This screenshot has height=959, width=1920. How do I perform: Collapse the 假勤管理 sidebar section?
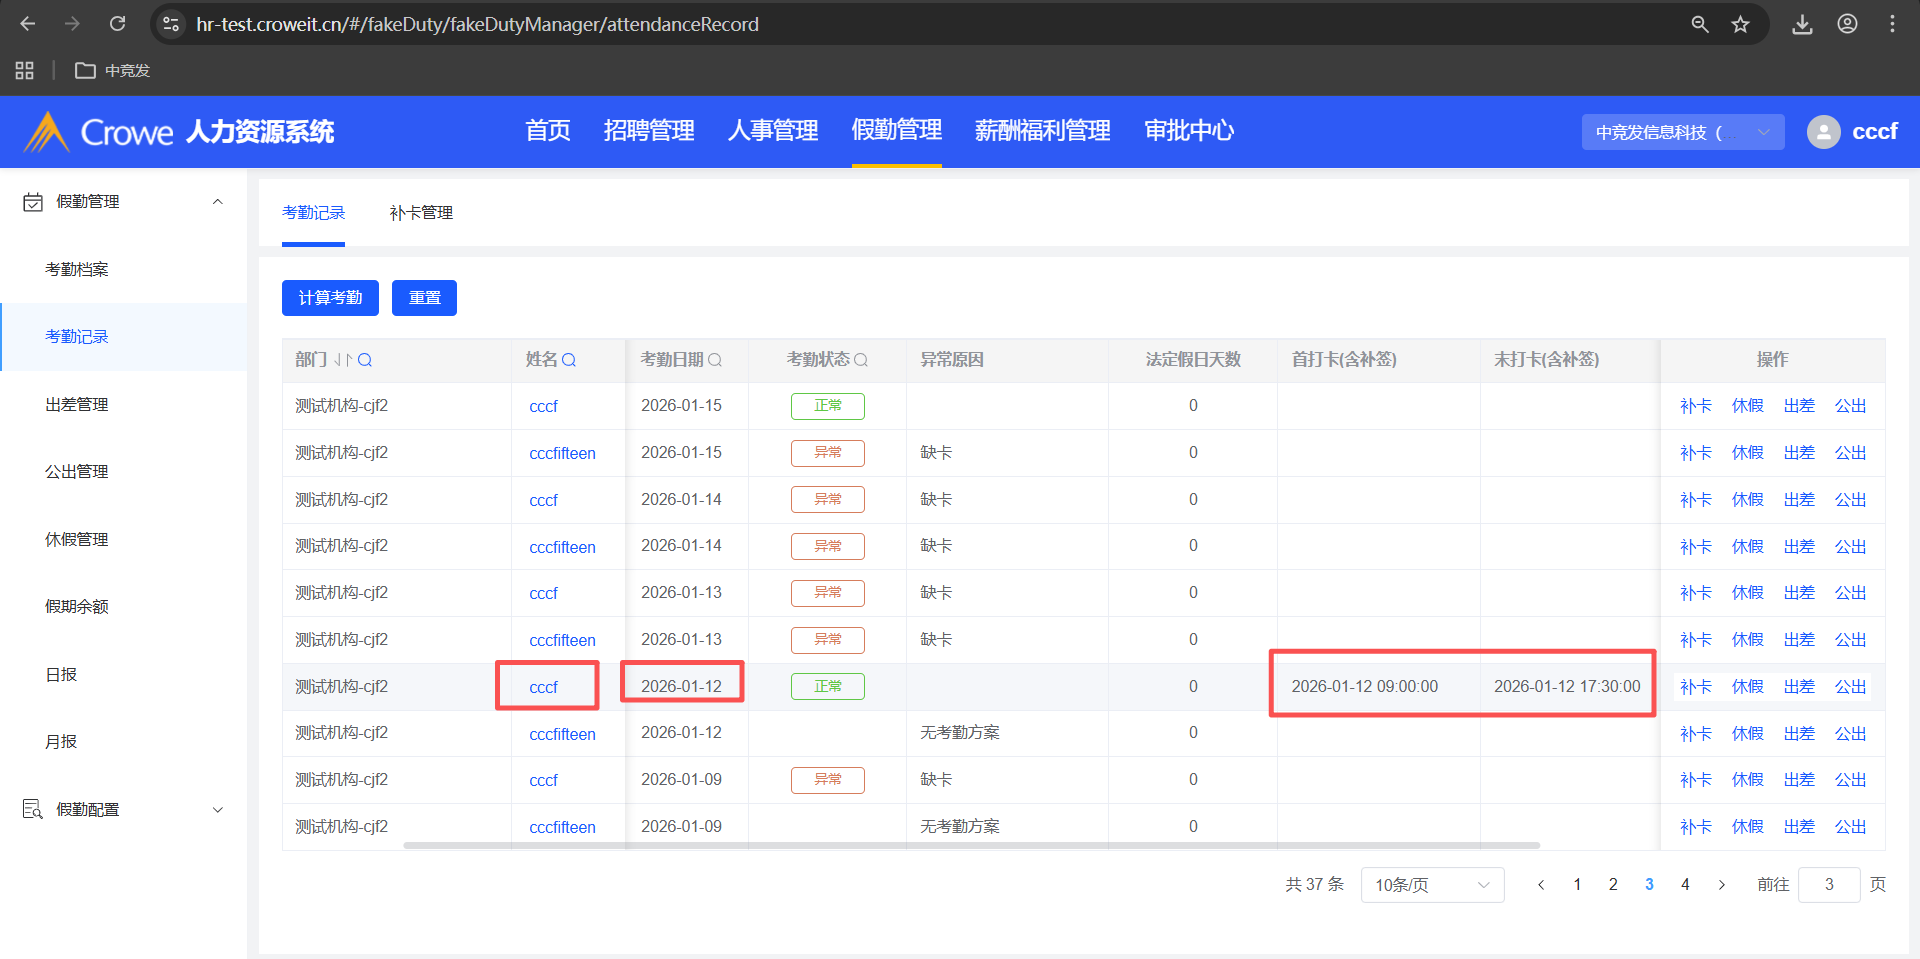coord(218,202)
